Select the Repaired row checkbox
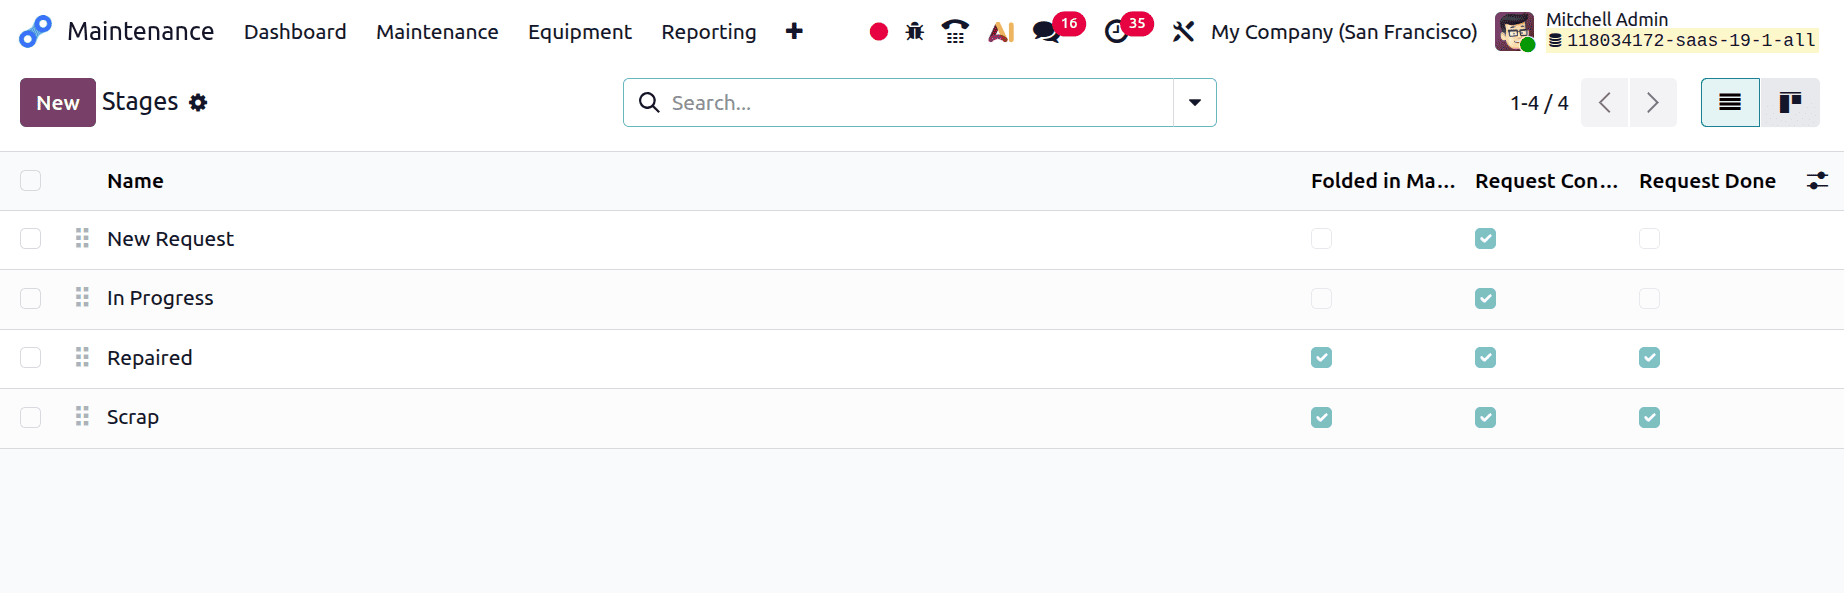Viewport: 1844px width, 593px height. 31,357
